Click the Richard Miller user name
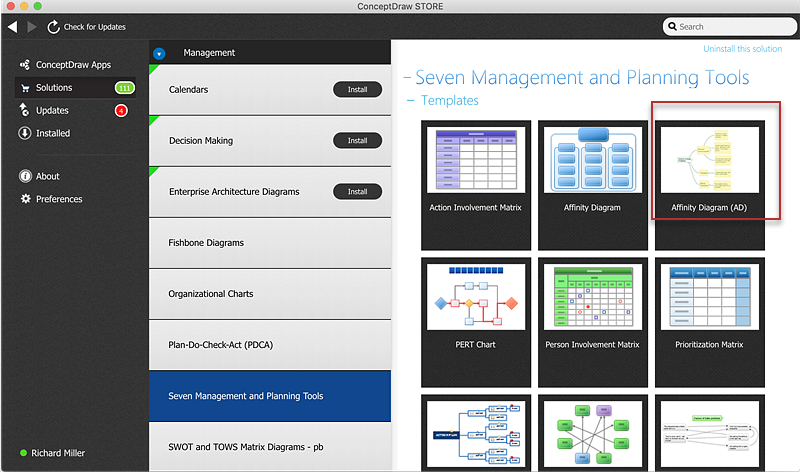This screenshot has height=472, width=800. 58,453
